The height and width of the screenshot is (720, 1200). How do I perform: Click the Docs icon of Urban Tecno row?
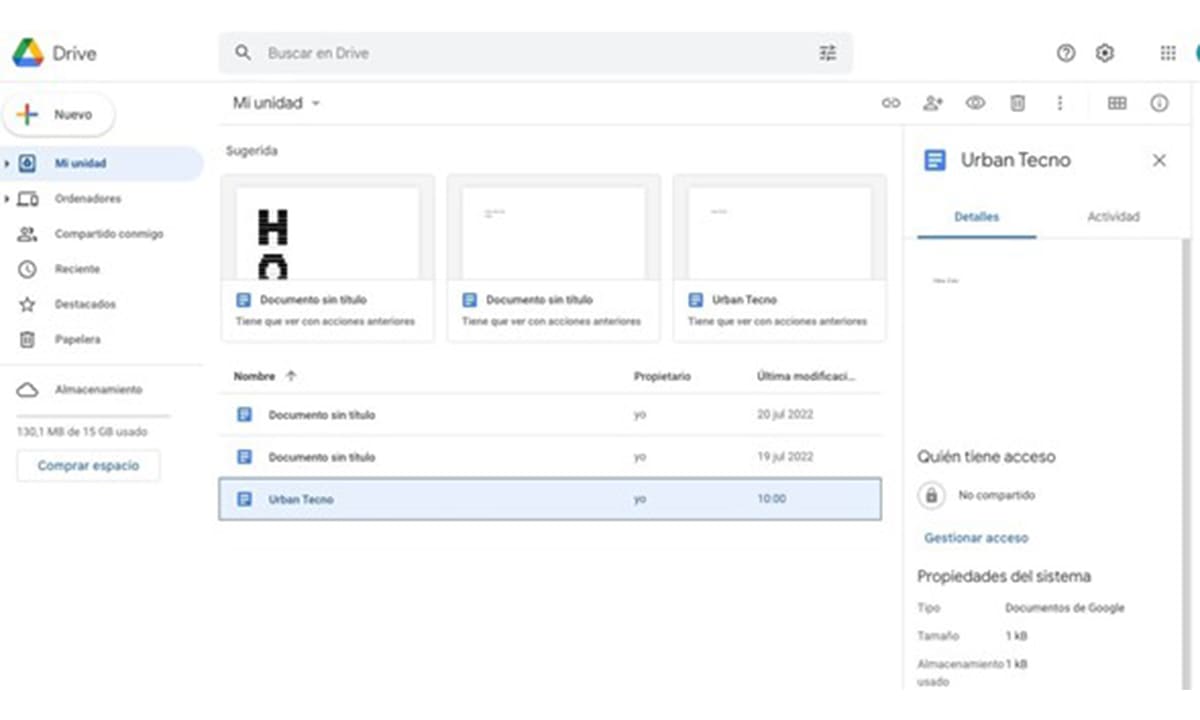tap(244, 499)
